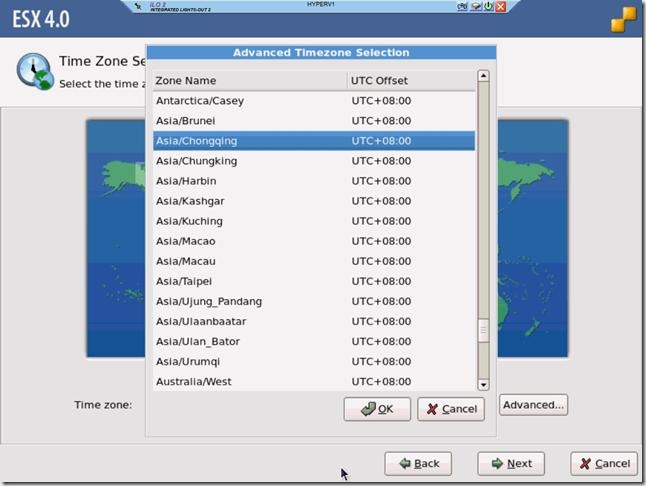Click the iLO keyboard/CAD icon
Viewport: 646px width, 486px height.
tap(462, 6)
